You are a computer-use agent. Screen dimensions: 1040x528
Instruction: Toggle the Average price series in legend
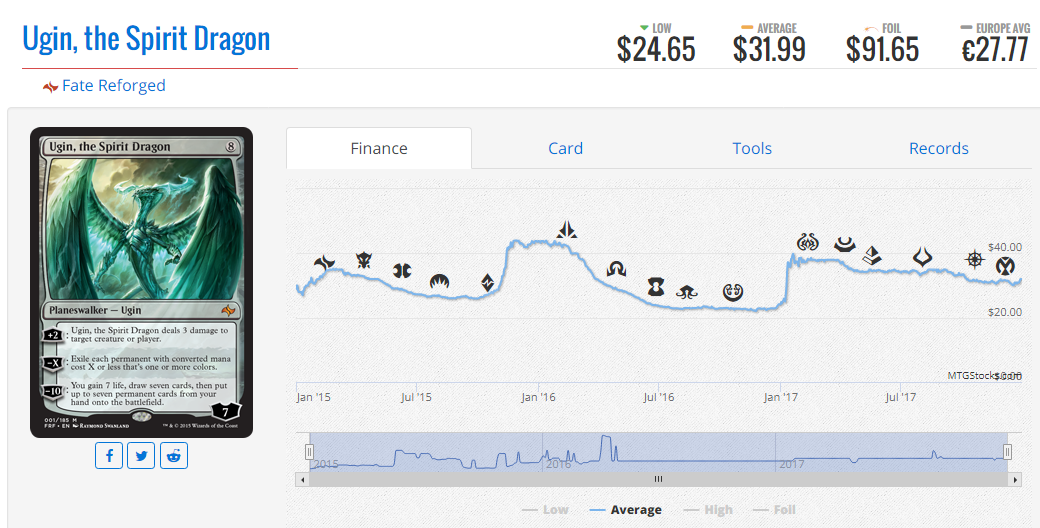(625, 509)
